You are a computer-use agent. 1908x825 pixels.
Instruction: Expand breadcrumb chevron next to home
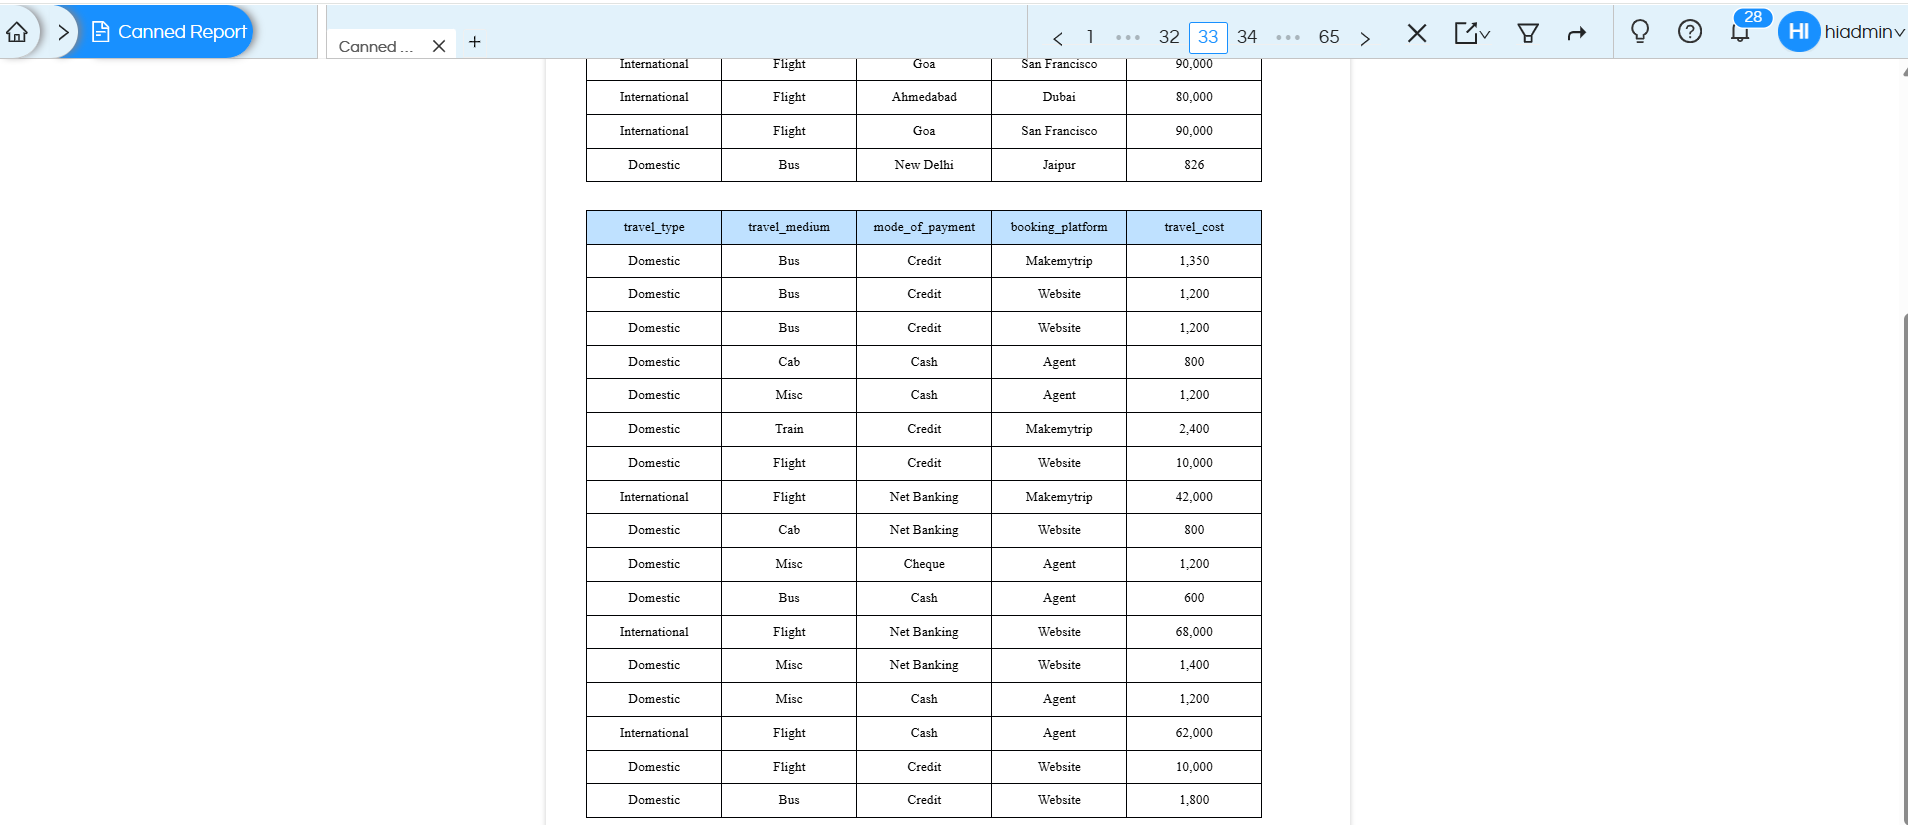(63, 32)
